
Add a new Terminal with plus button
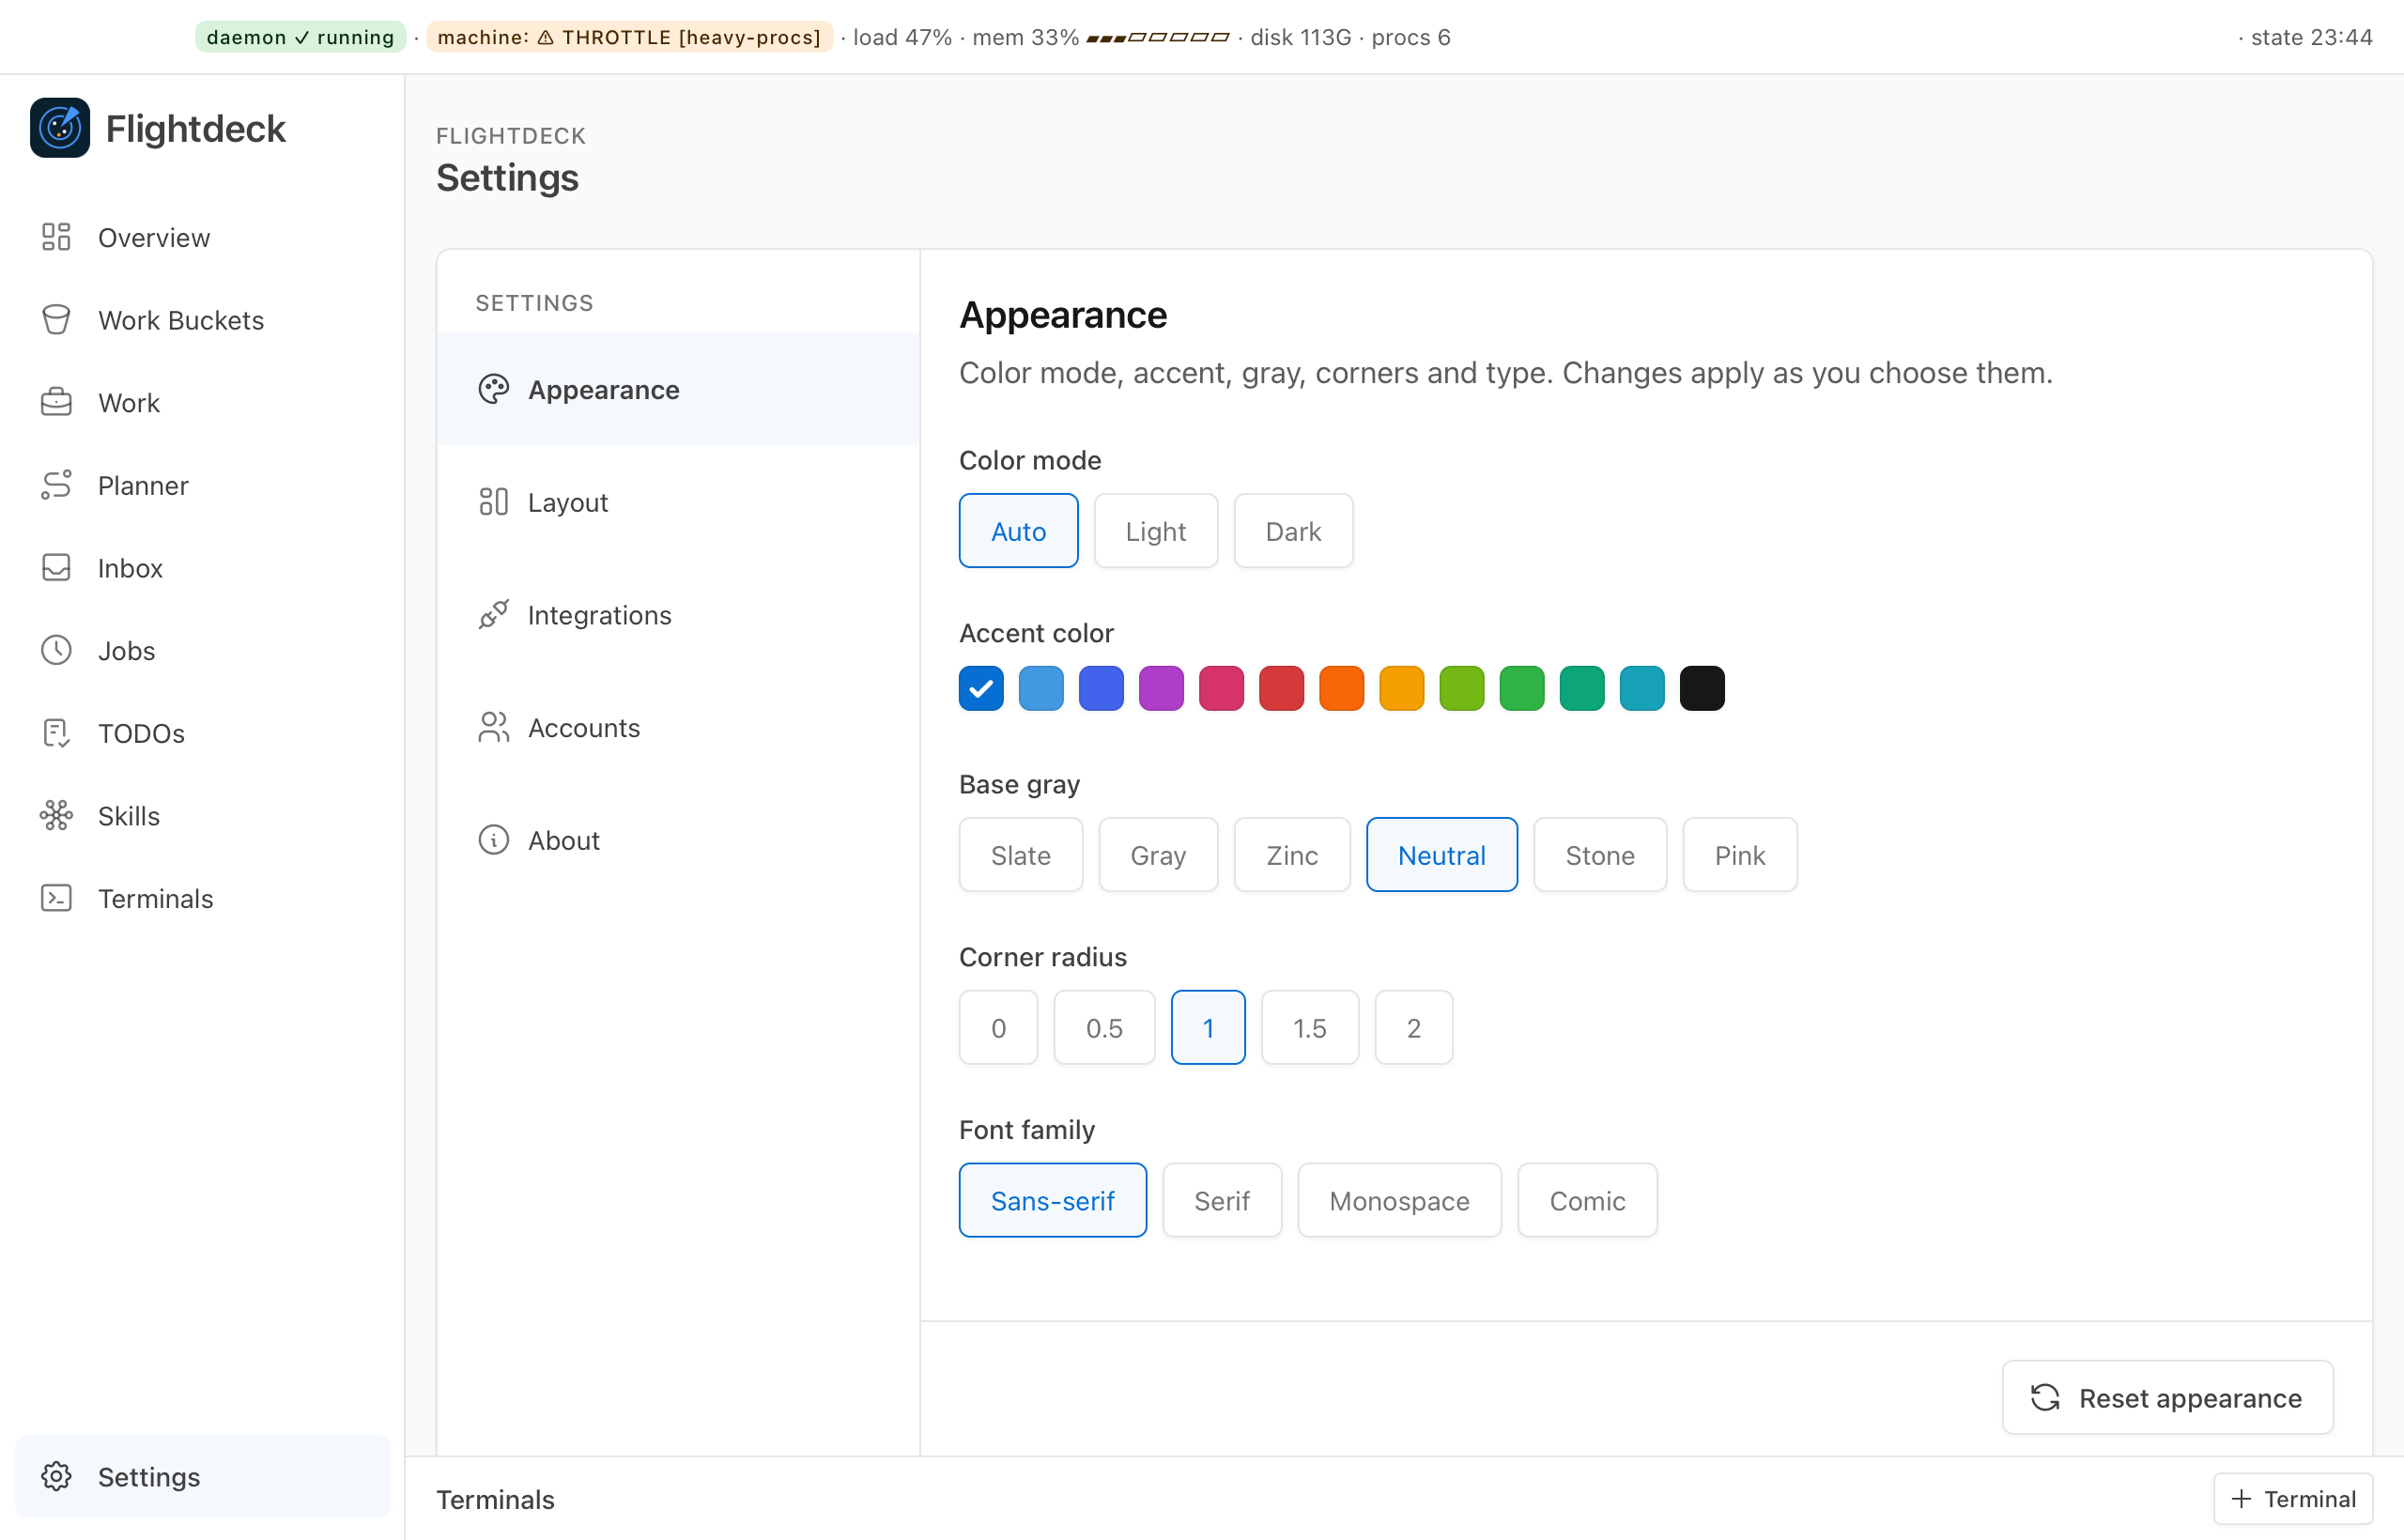pos(2293,1498)
